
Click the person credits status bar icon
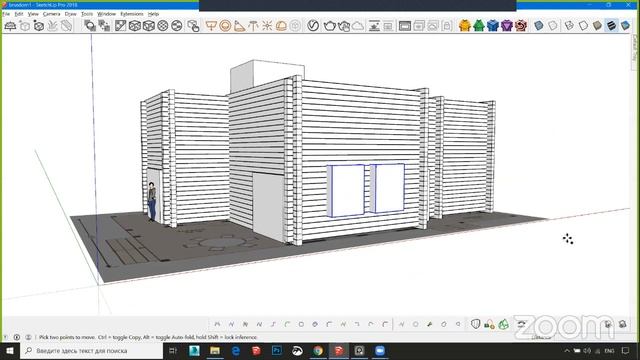point(28,337)
